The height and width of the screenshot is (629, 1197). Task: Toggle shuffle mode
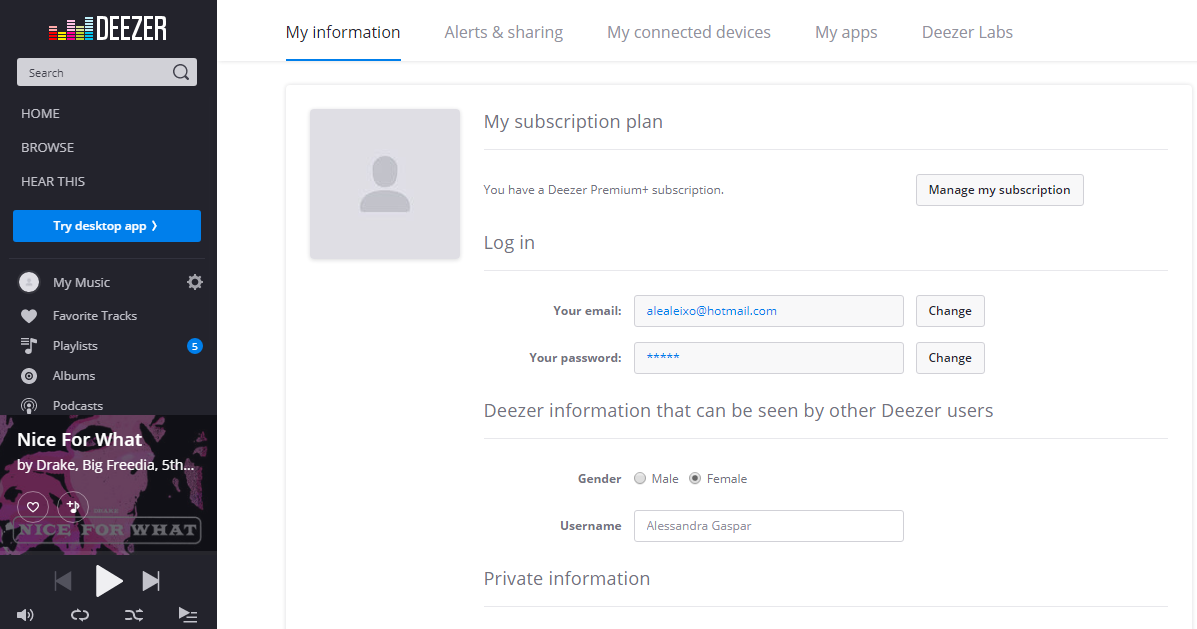[134, 615]
